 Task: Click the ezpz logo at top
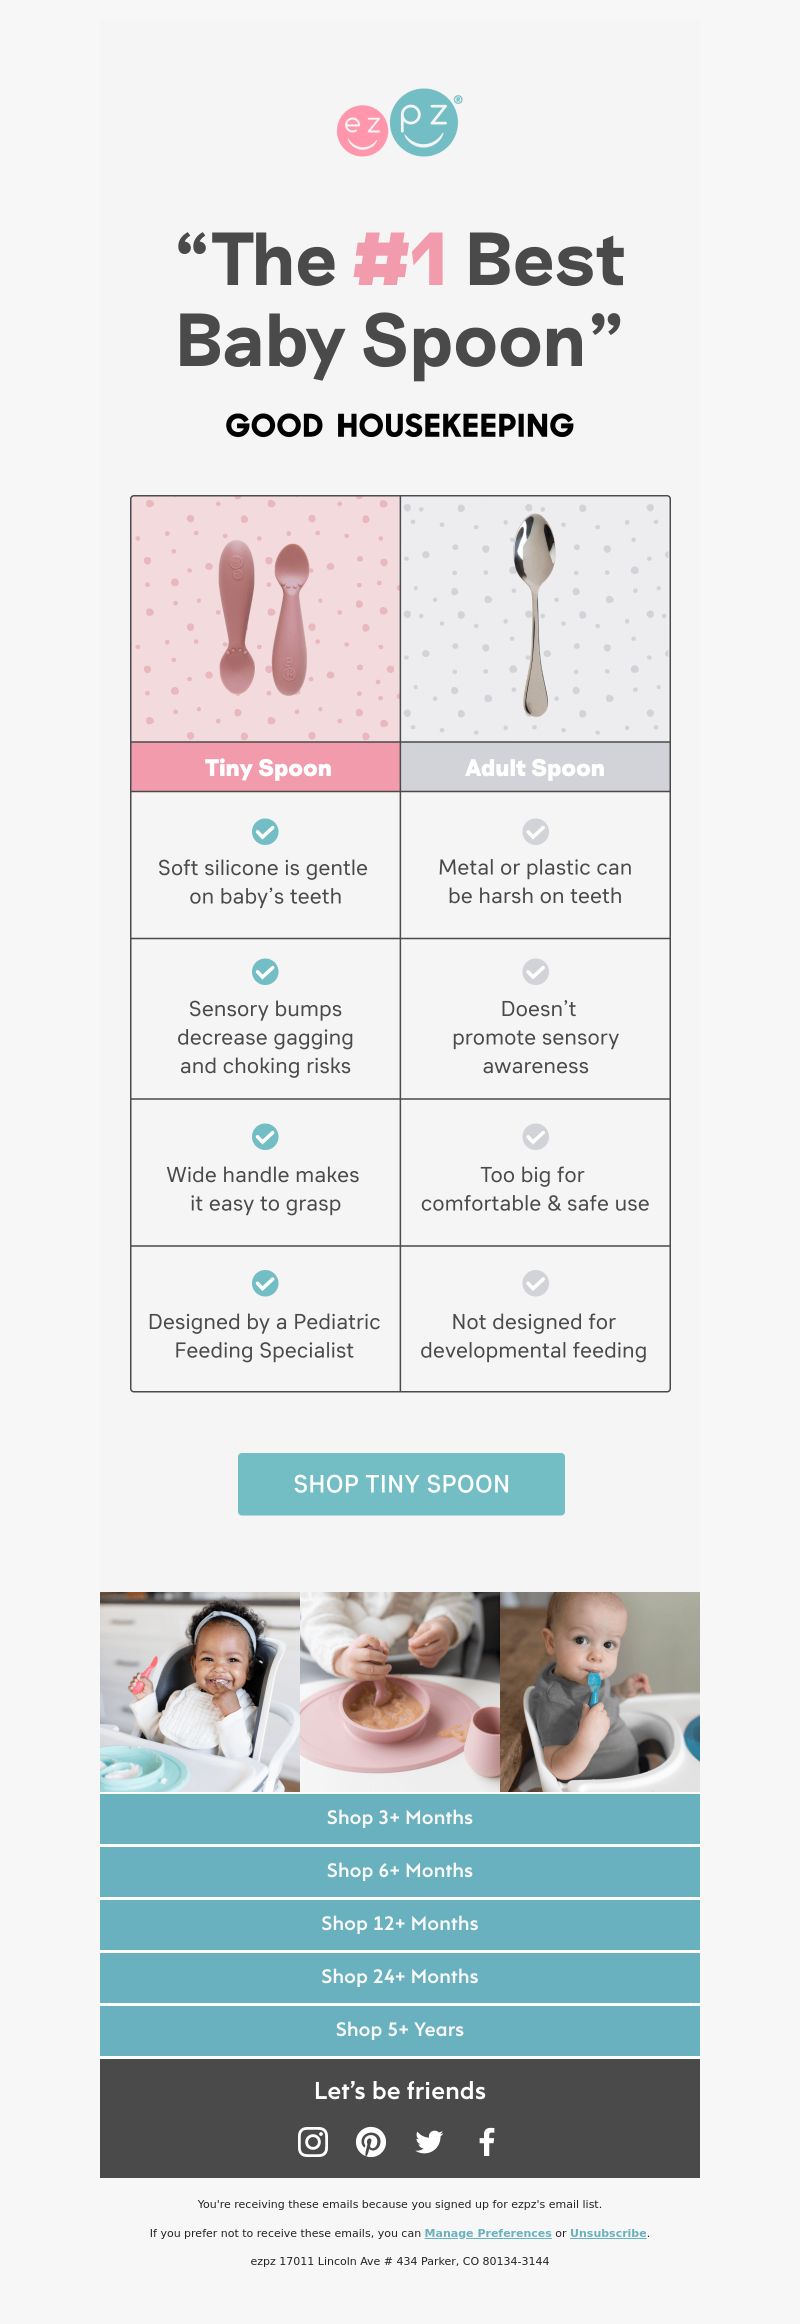click(399, 123)
